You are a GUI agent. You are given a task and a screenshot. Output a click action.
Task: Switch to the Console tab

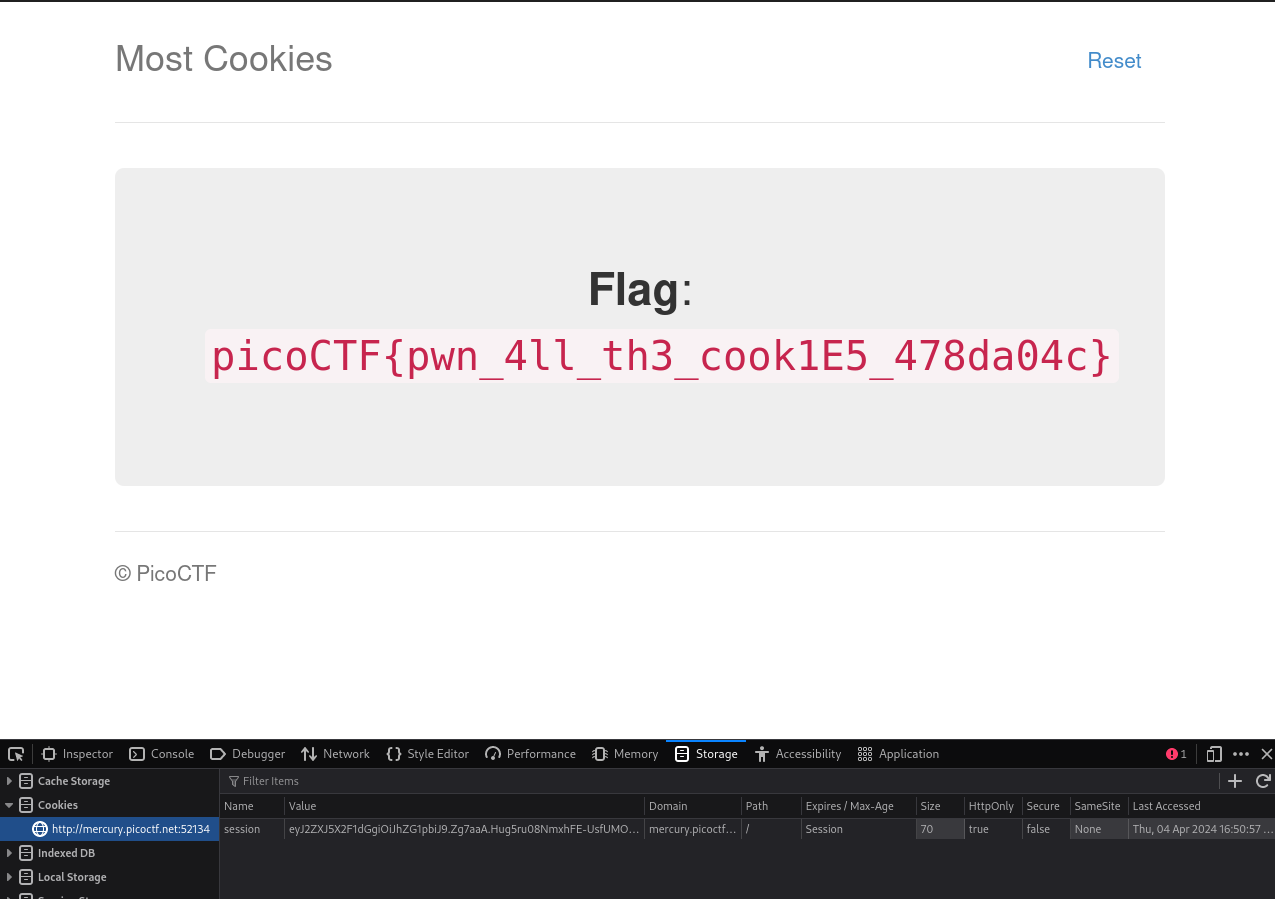click(162, 754)
